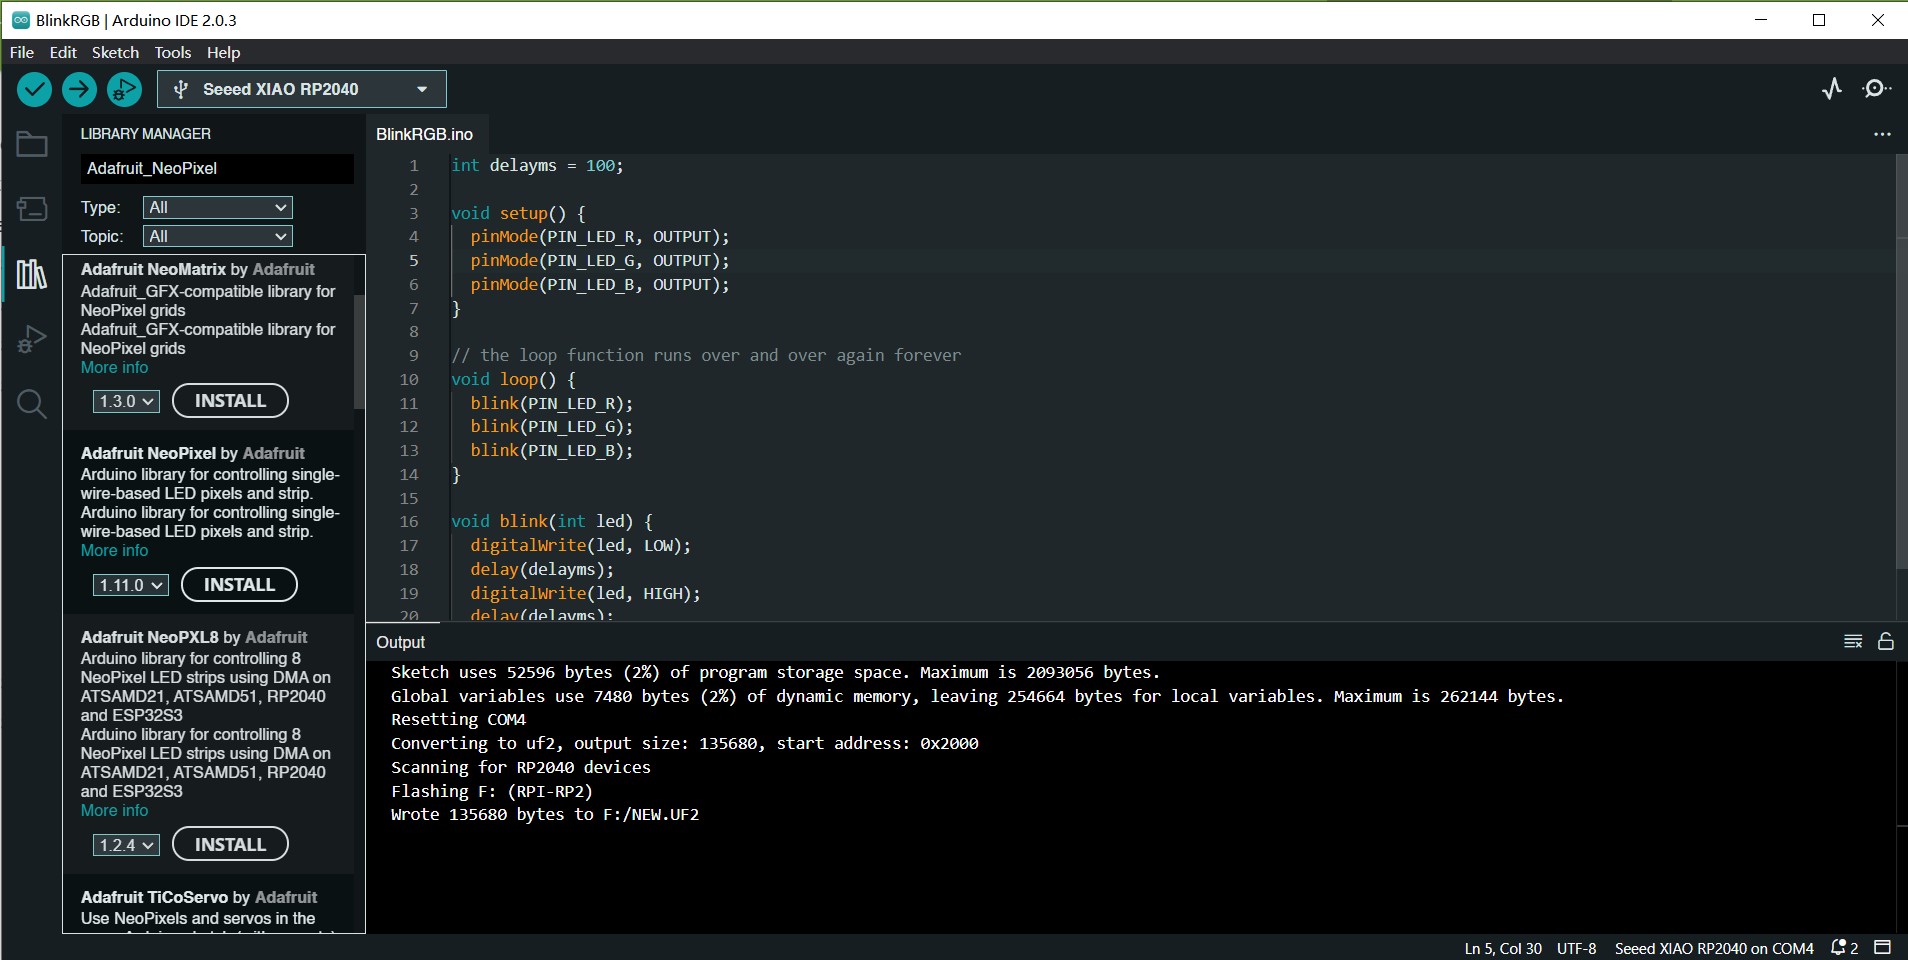1908x960 pixels.
Task: Open the Tools menu
Action: point(172,52)
